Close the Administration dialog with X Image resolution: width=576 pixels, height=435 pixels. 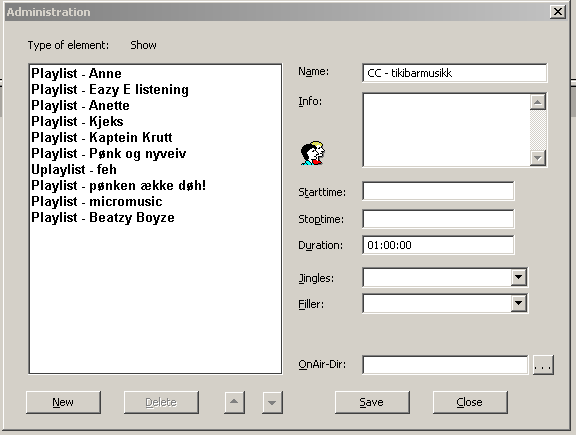pyautogui.click(x=558, y=12)
